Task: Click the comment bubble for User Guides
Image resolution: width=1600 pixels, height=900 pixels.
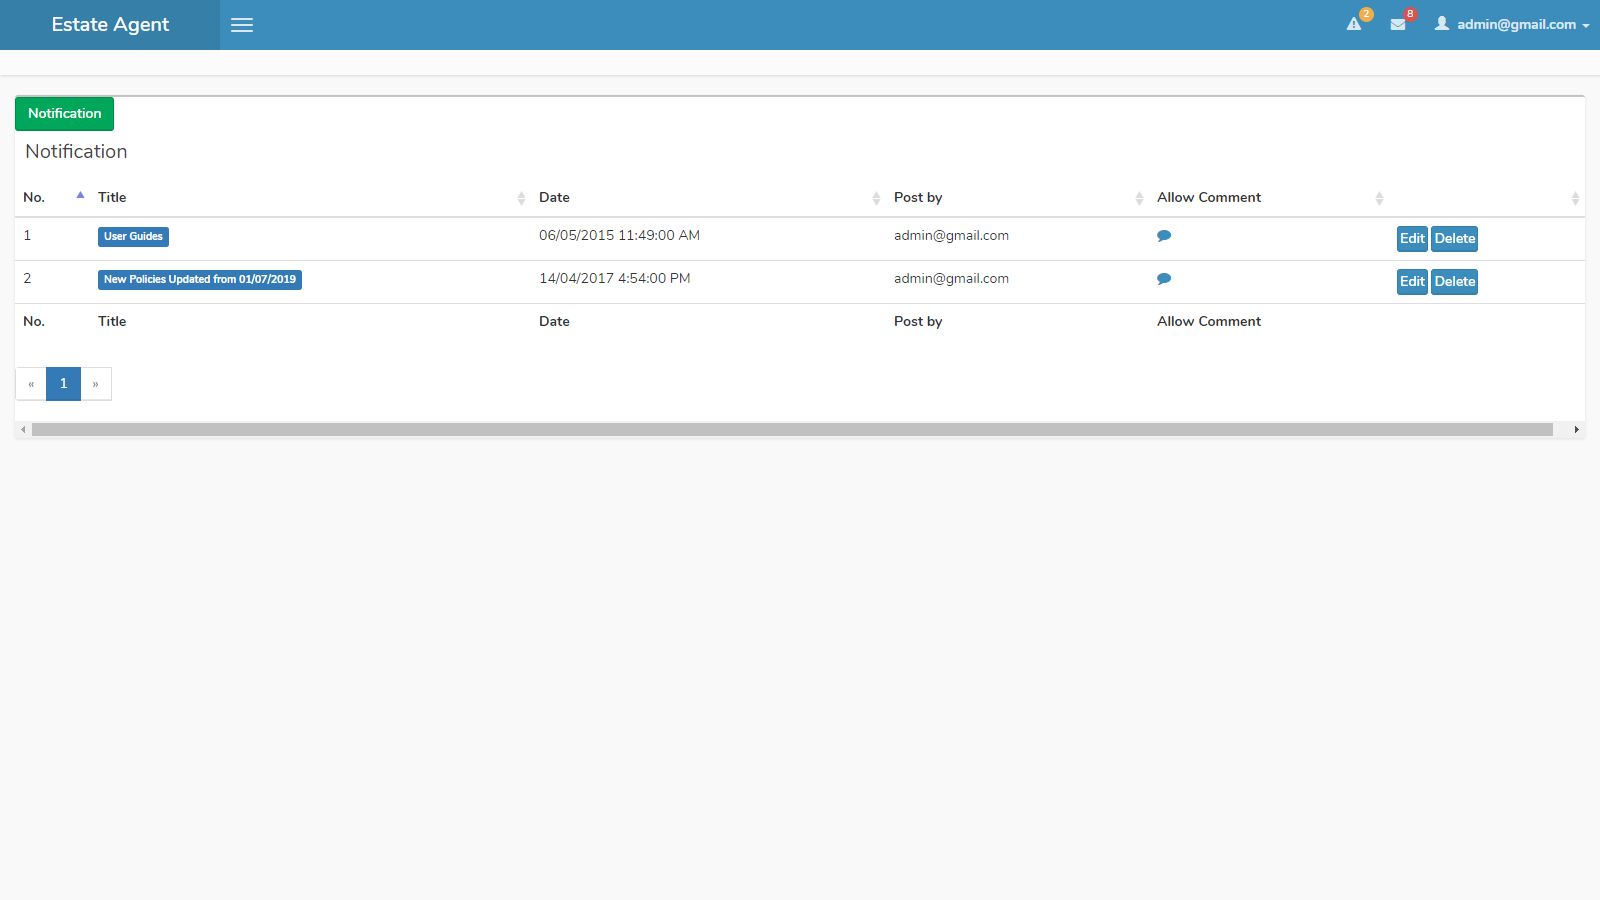Action: point(1164,236)
